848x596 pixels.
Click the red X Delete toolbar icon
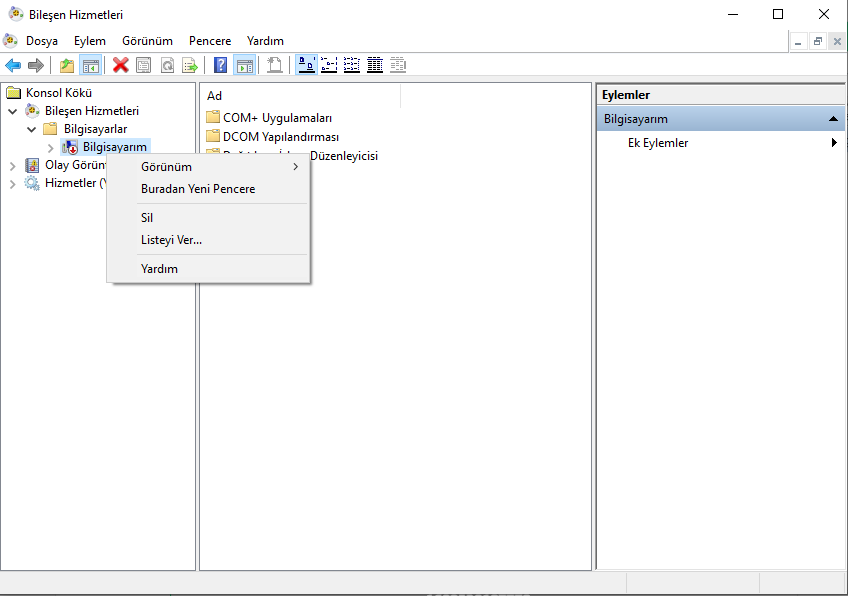pyautogui.click(x=120, y=65)
